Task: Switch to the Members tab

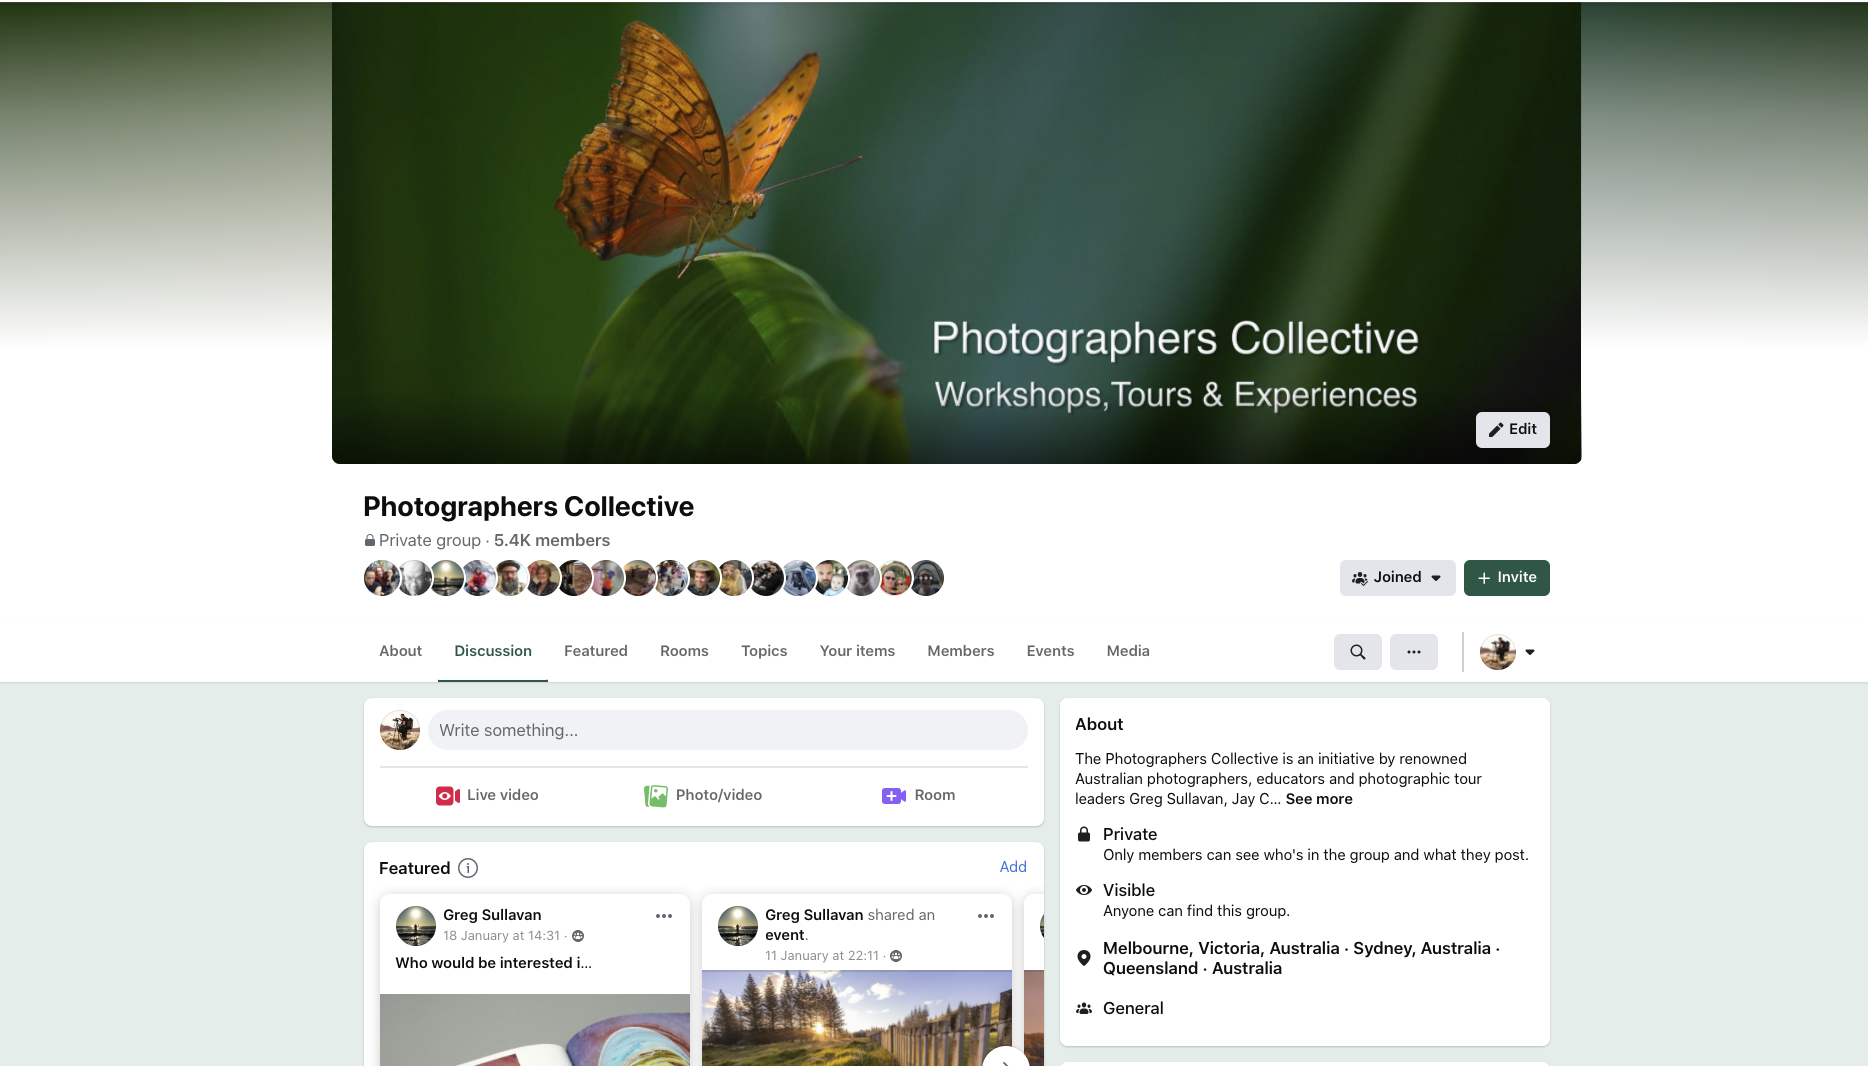Action: [x=960, y=651]
